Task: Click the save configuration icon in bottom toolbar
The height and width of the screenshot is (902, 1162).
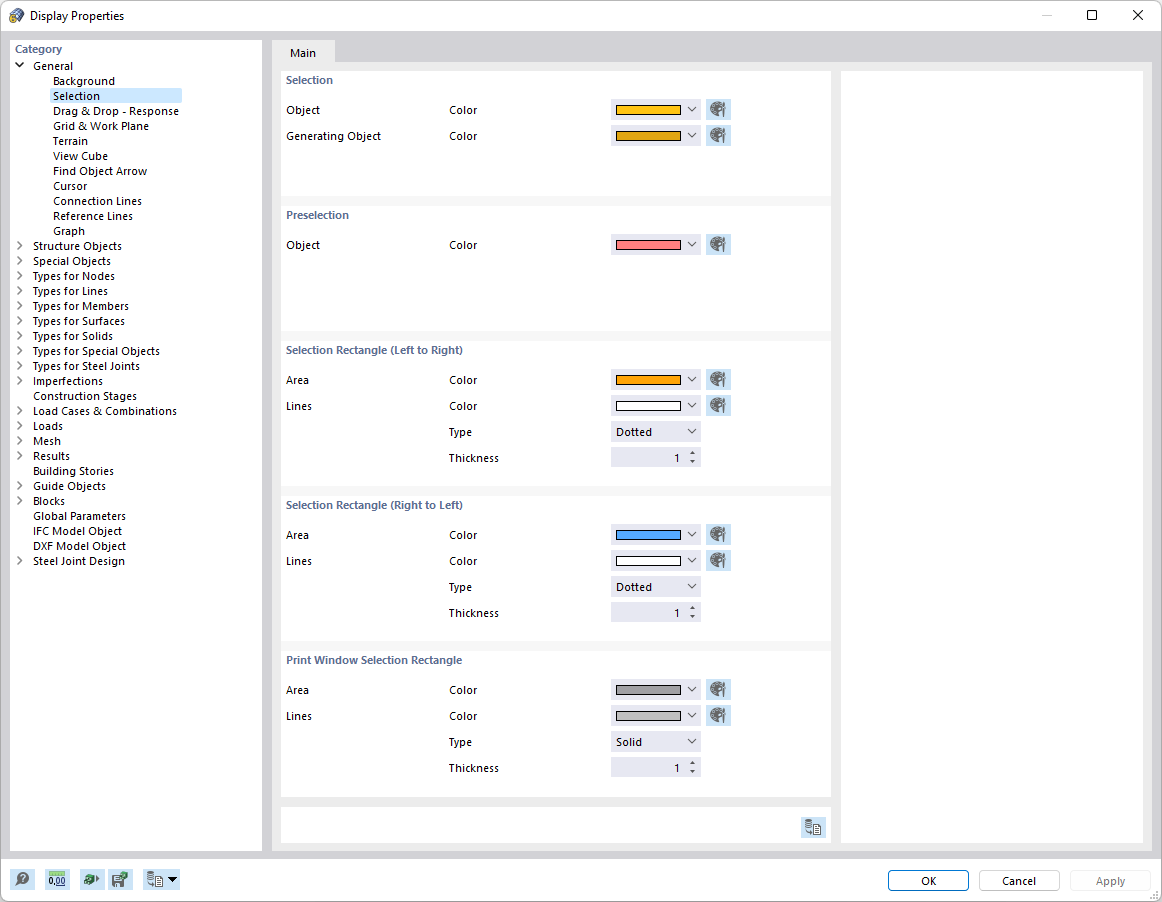Action: [120, 880]
